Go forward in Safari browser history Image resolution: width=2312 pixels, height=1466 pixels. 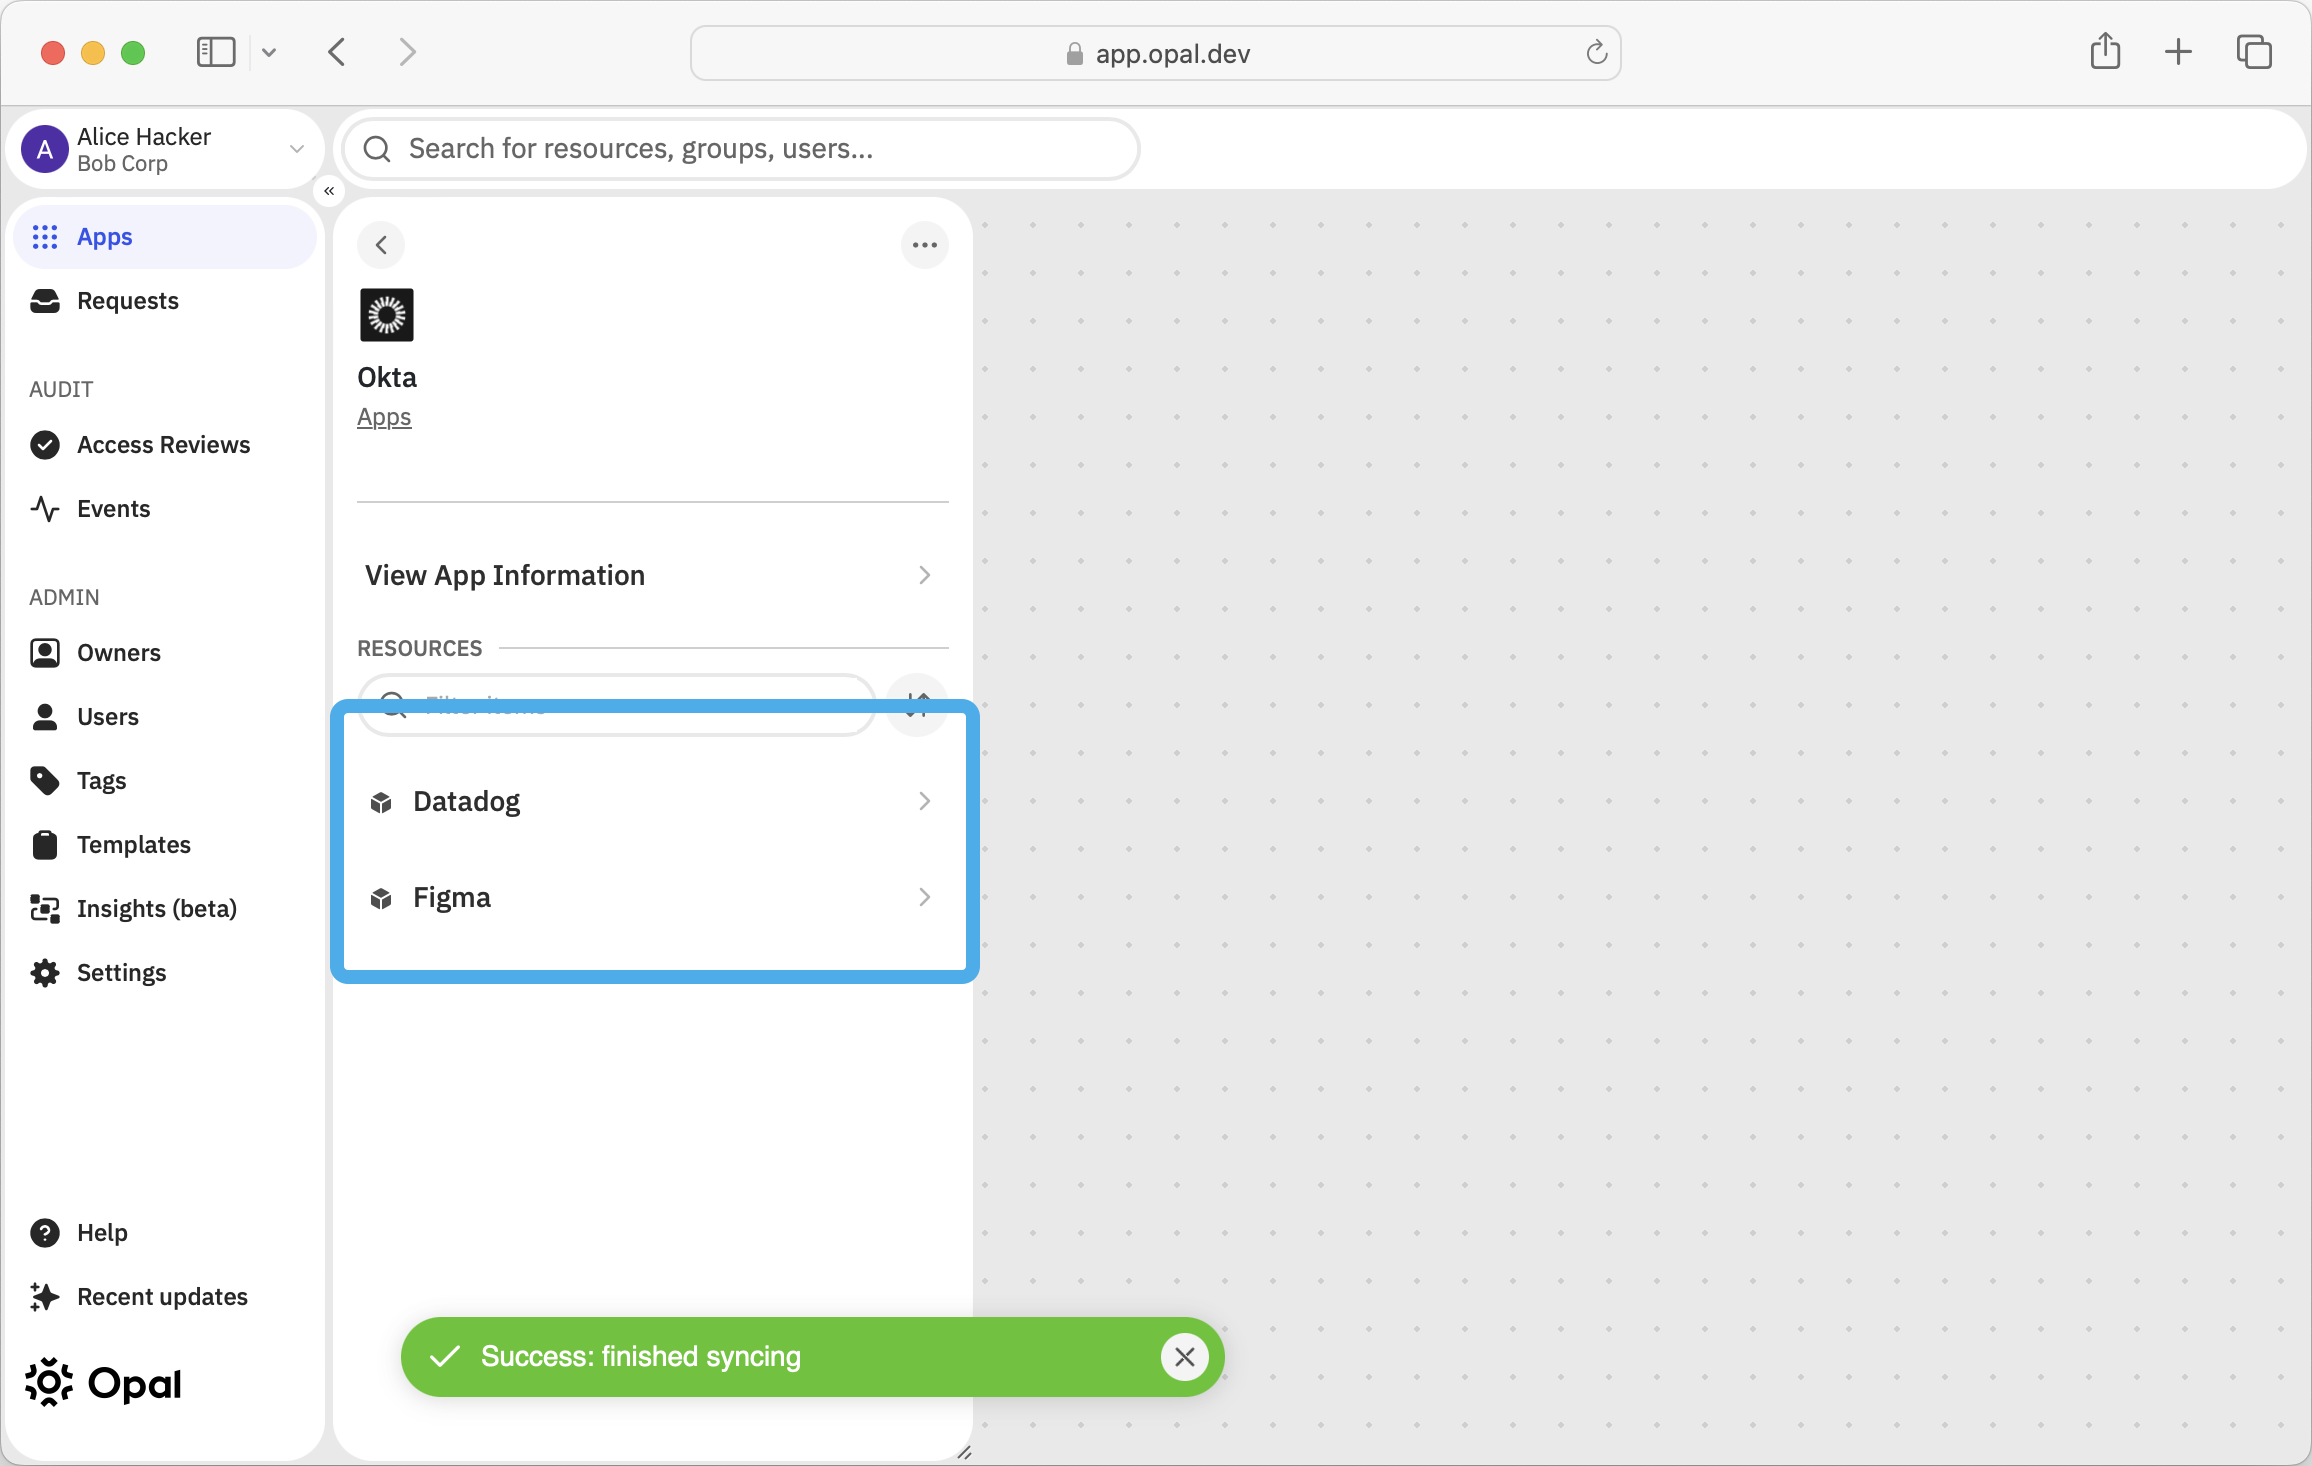tap(407, 52)
